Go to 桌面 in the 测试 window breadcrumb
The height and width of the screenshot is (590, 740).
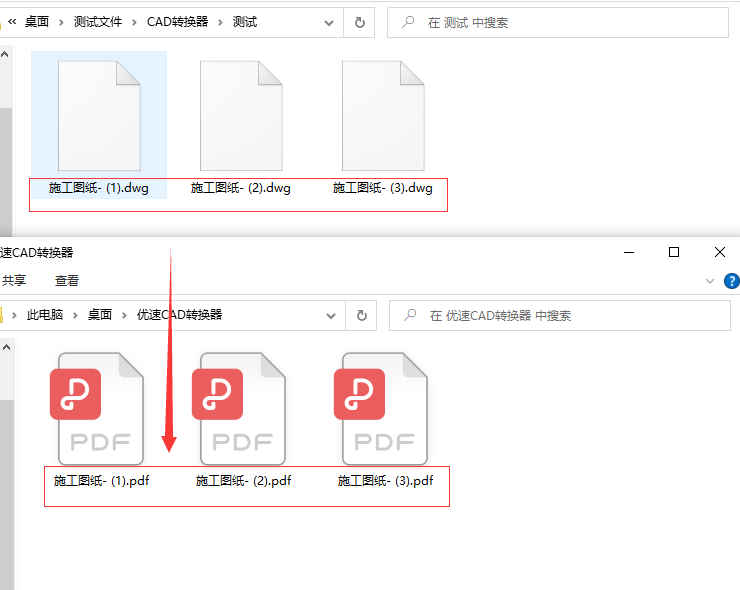coord(37,22)
